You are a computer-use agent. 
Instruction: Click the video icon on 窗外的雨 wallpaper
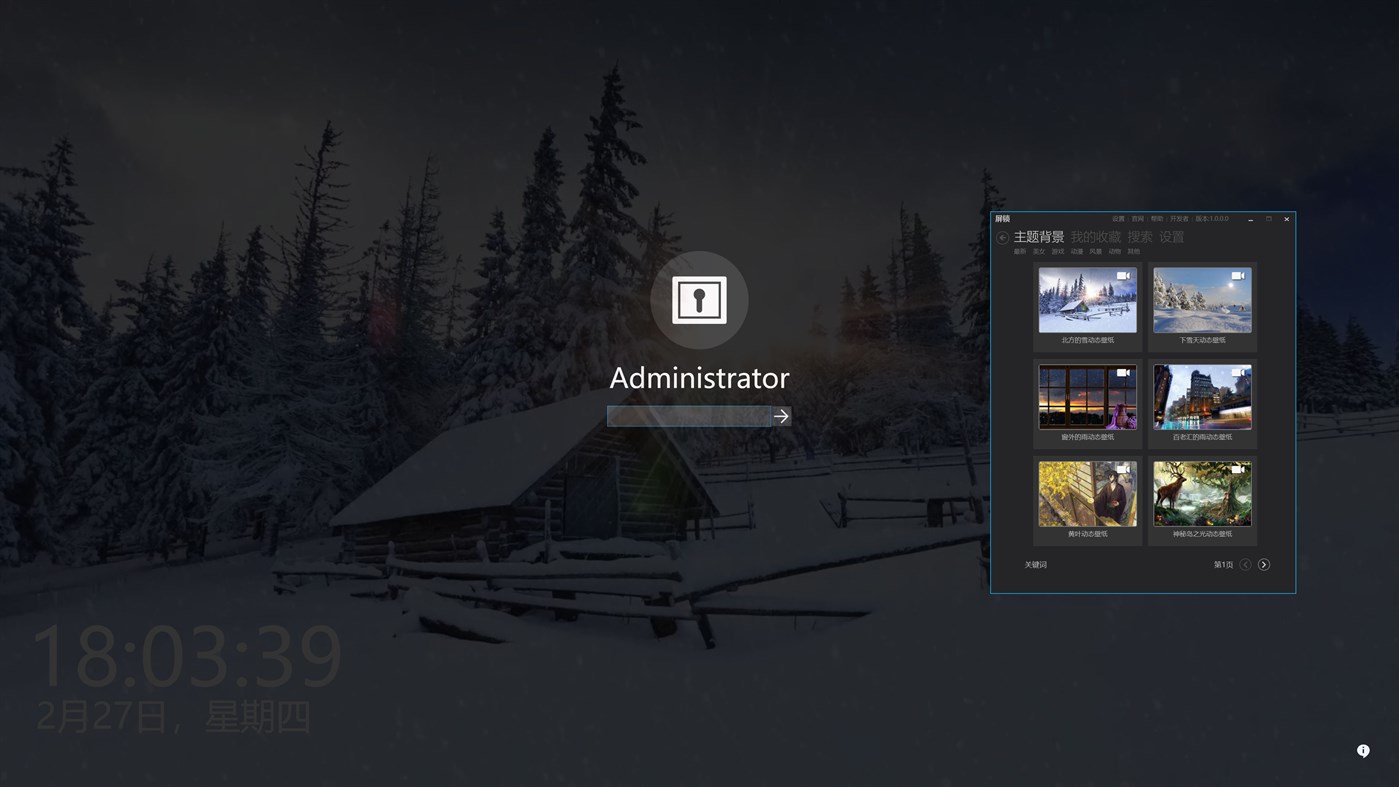(1125, 370)
